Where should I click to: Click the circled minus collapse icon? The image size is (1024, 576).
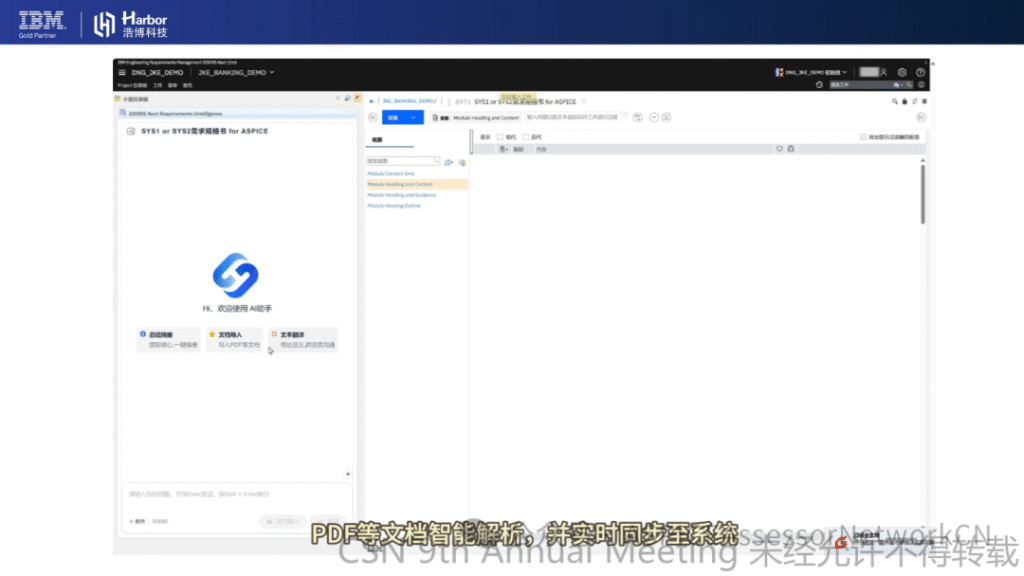click(x=654, y=118)
